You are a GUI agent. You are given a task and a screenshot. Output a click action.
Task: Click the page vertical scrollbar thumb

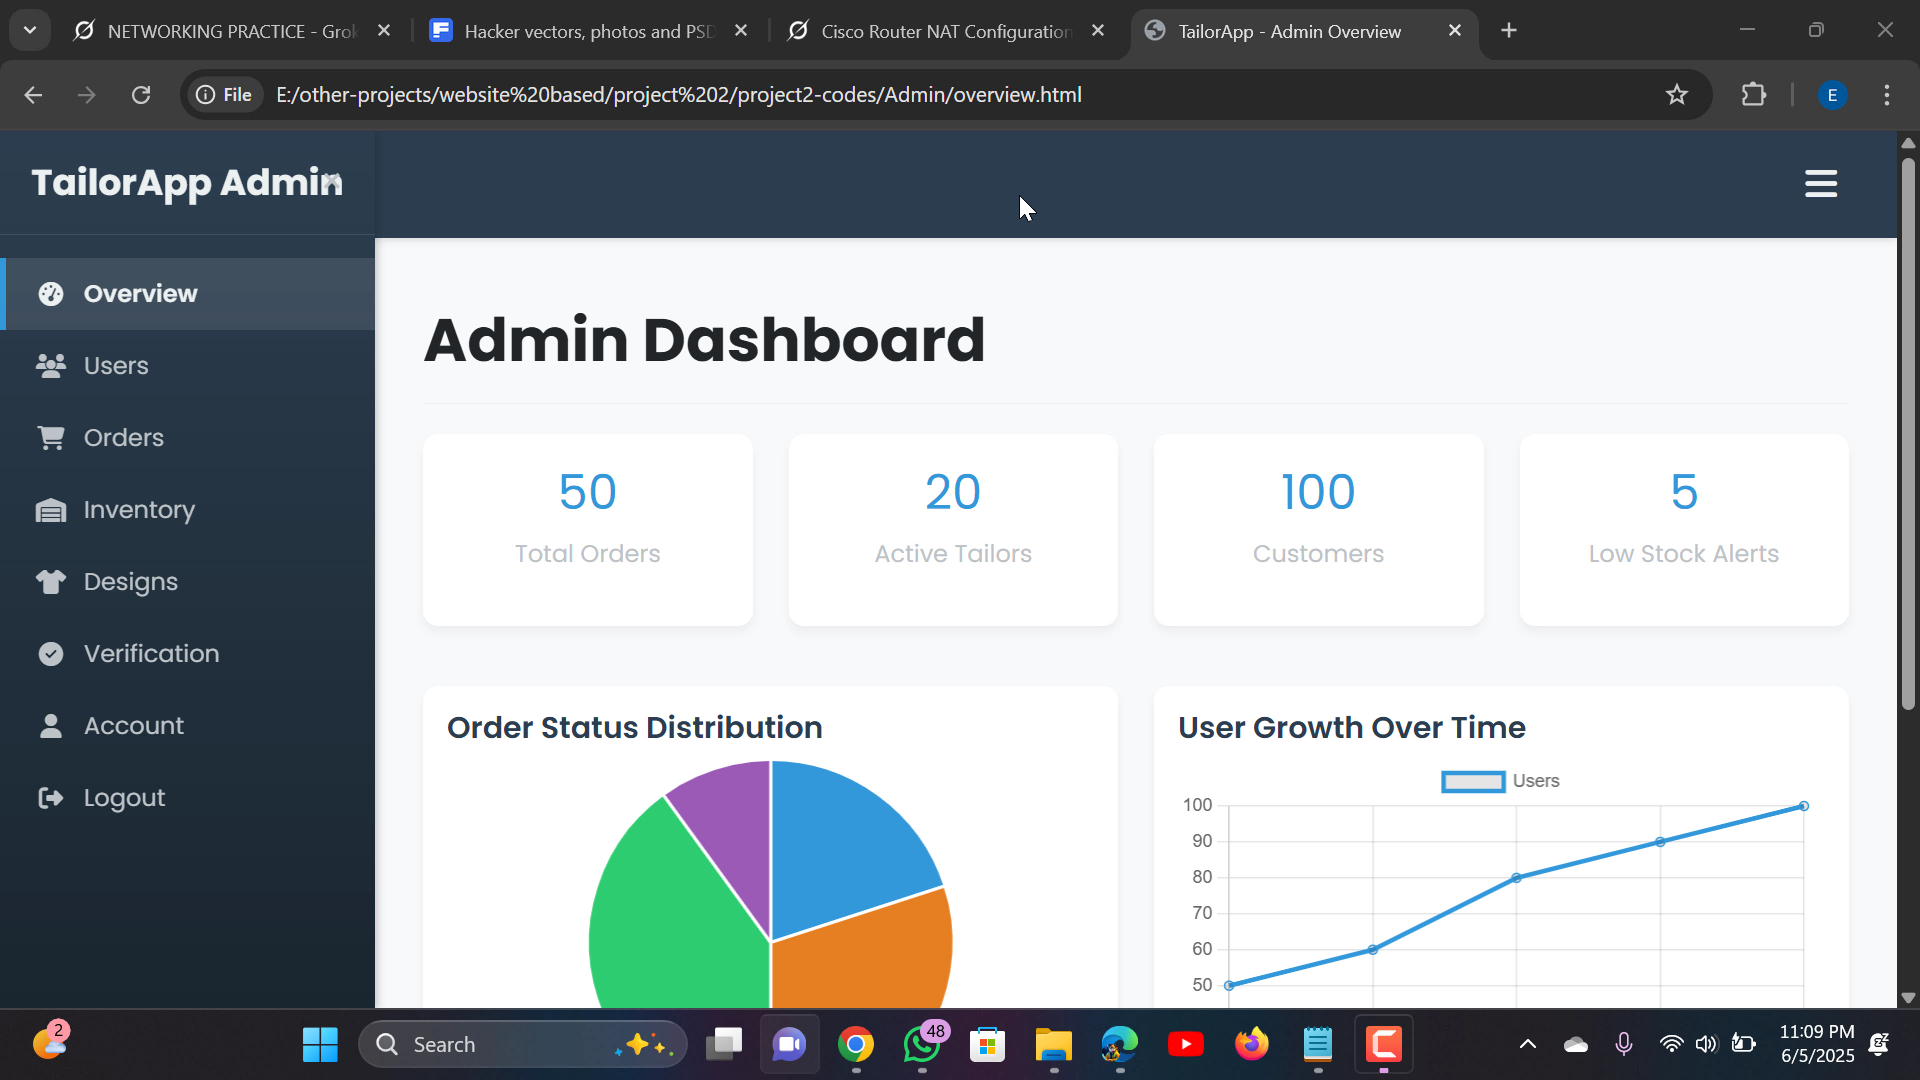tap(1908, 433)
